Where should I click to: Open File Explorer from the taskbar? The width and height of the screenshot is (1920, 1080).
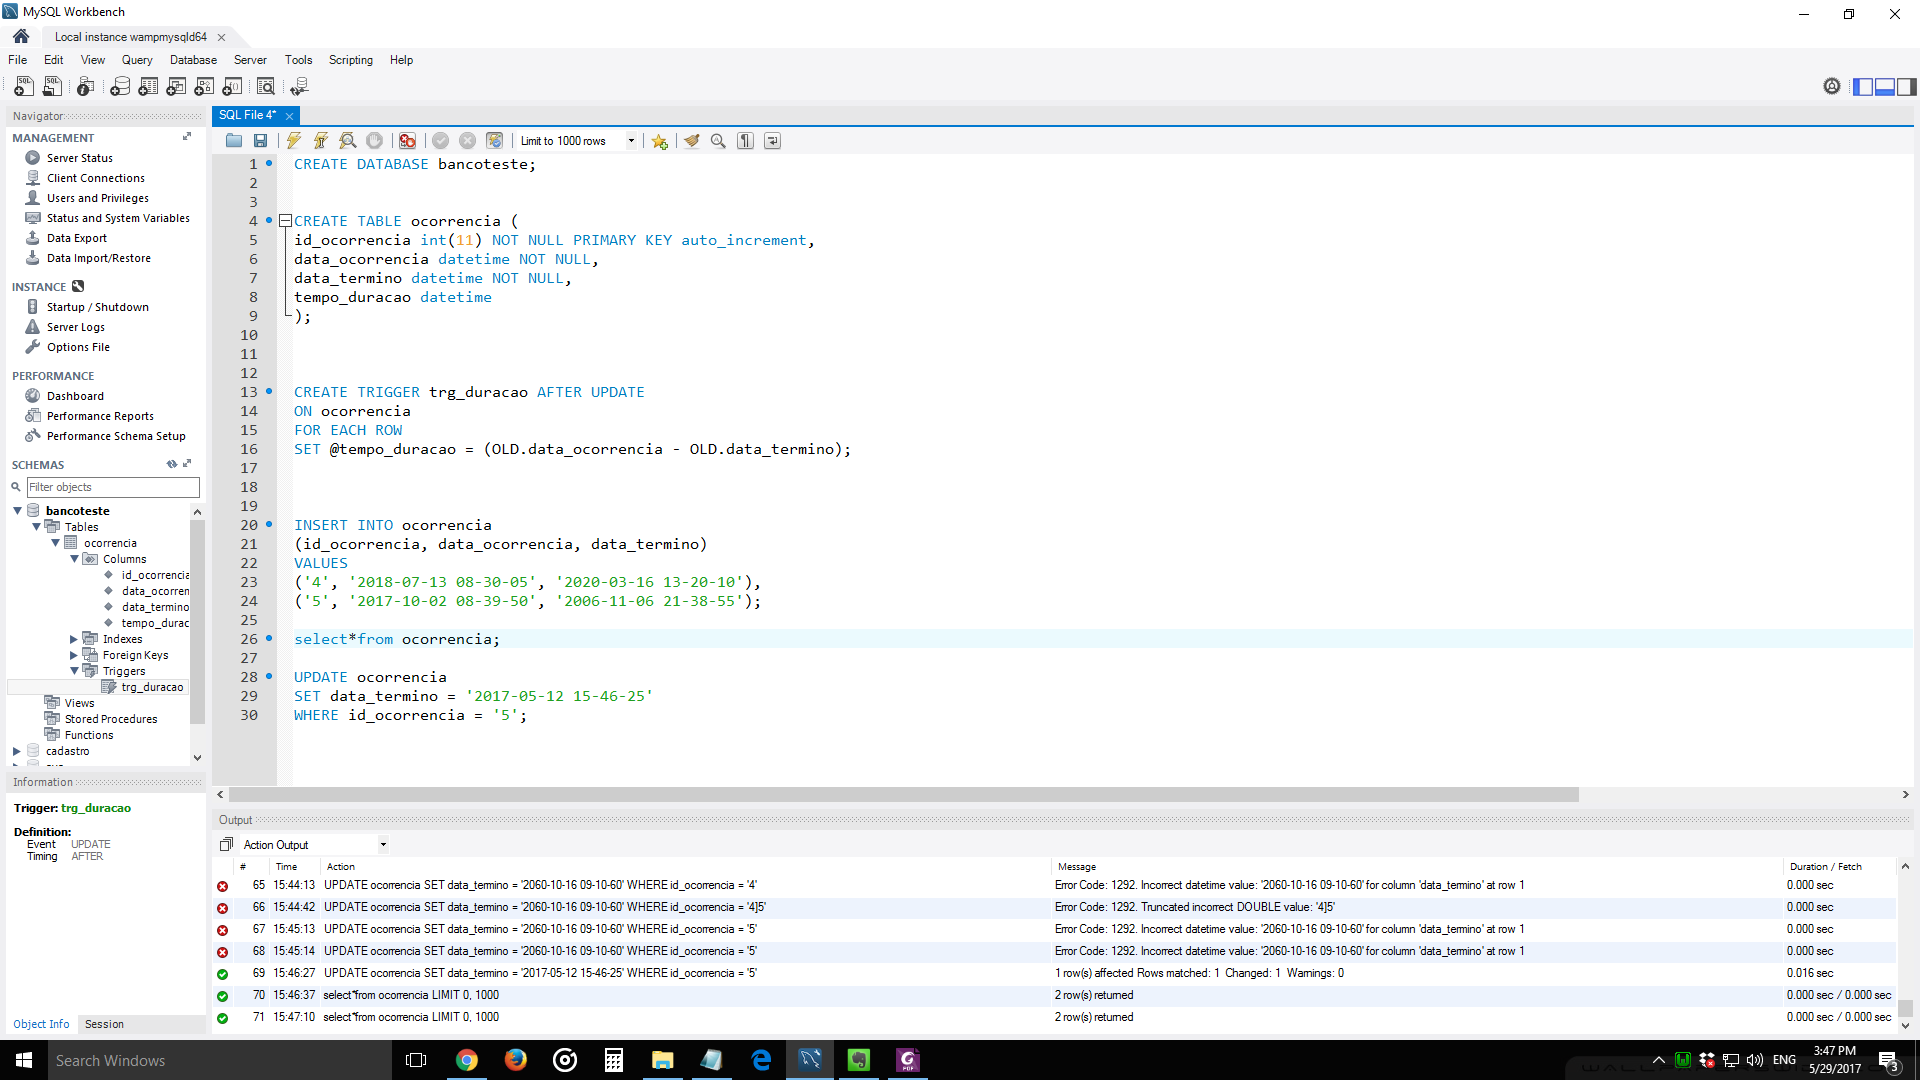[663, 1060]
